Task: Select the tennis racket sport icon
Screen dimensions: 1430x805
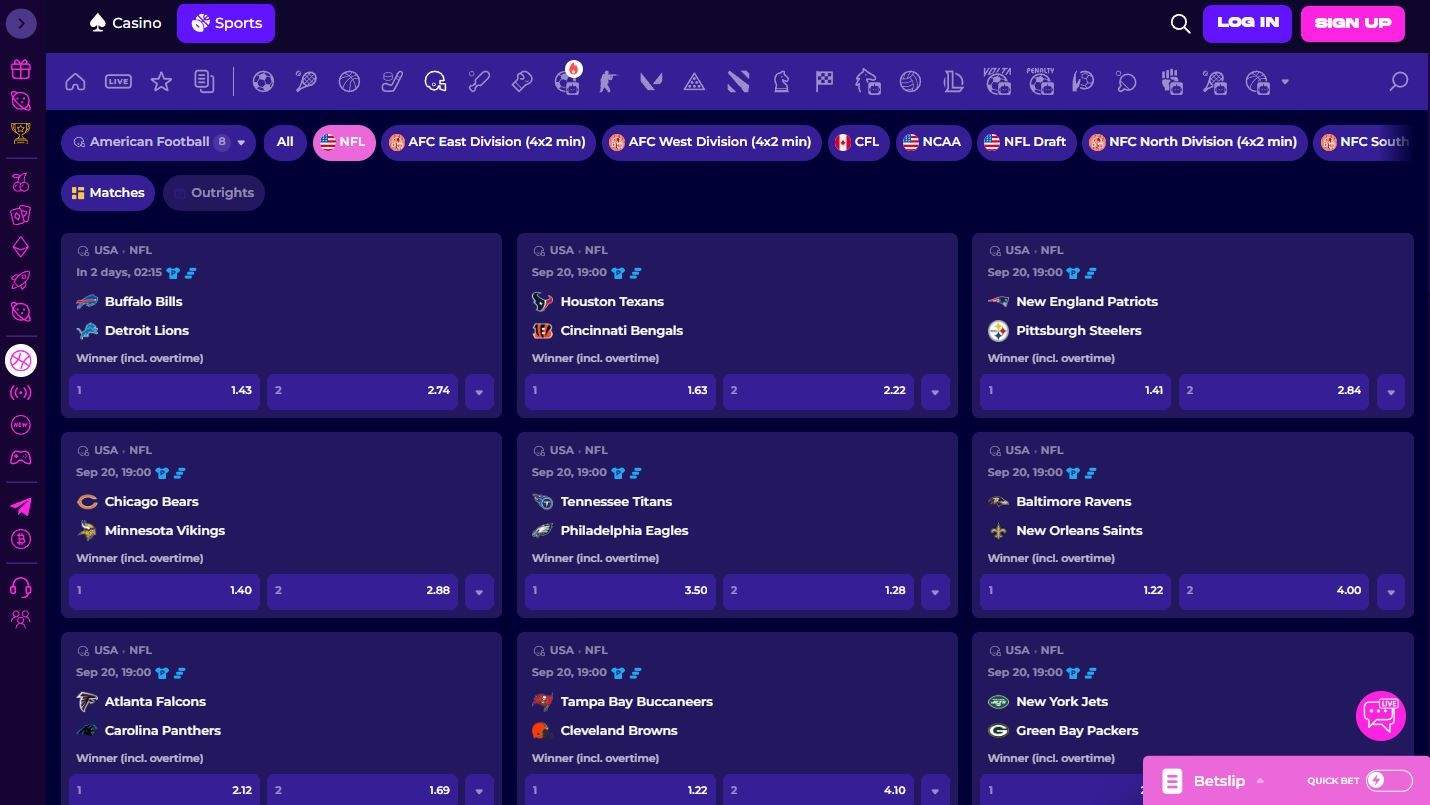Action: [306, 82]
